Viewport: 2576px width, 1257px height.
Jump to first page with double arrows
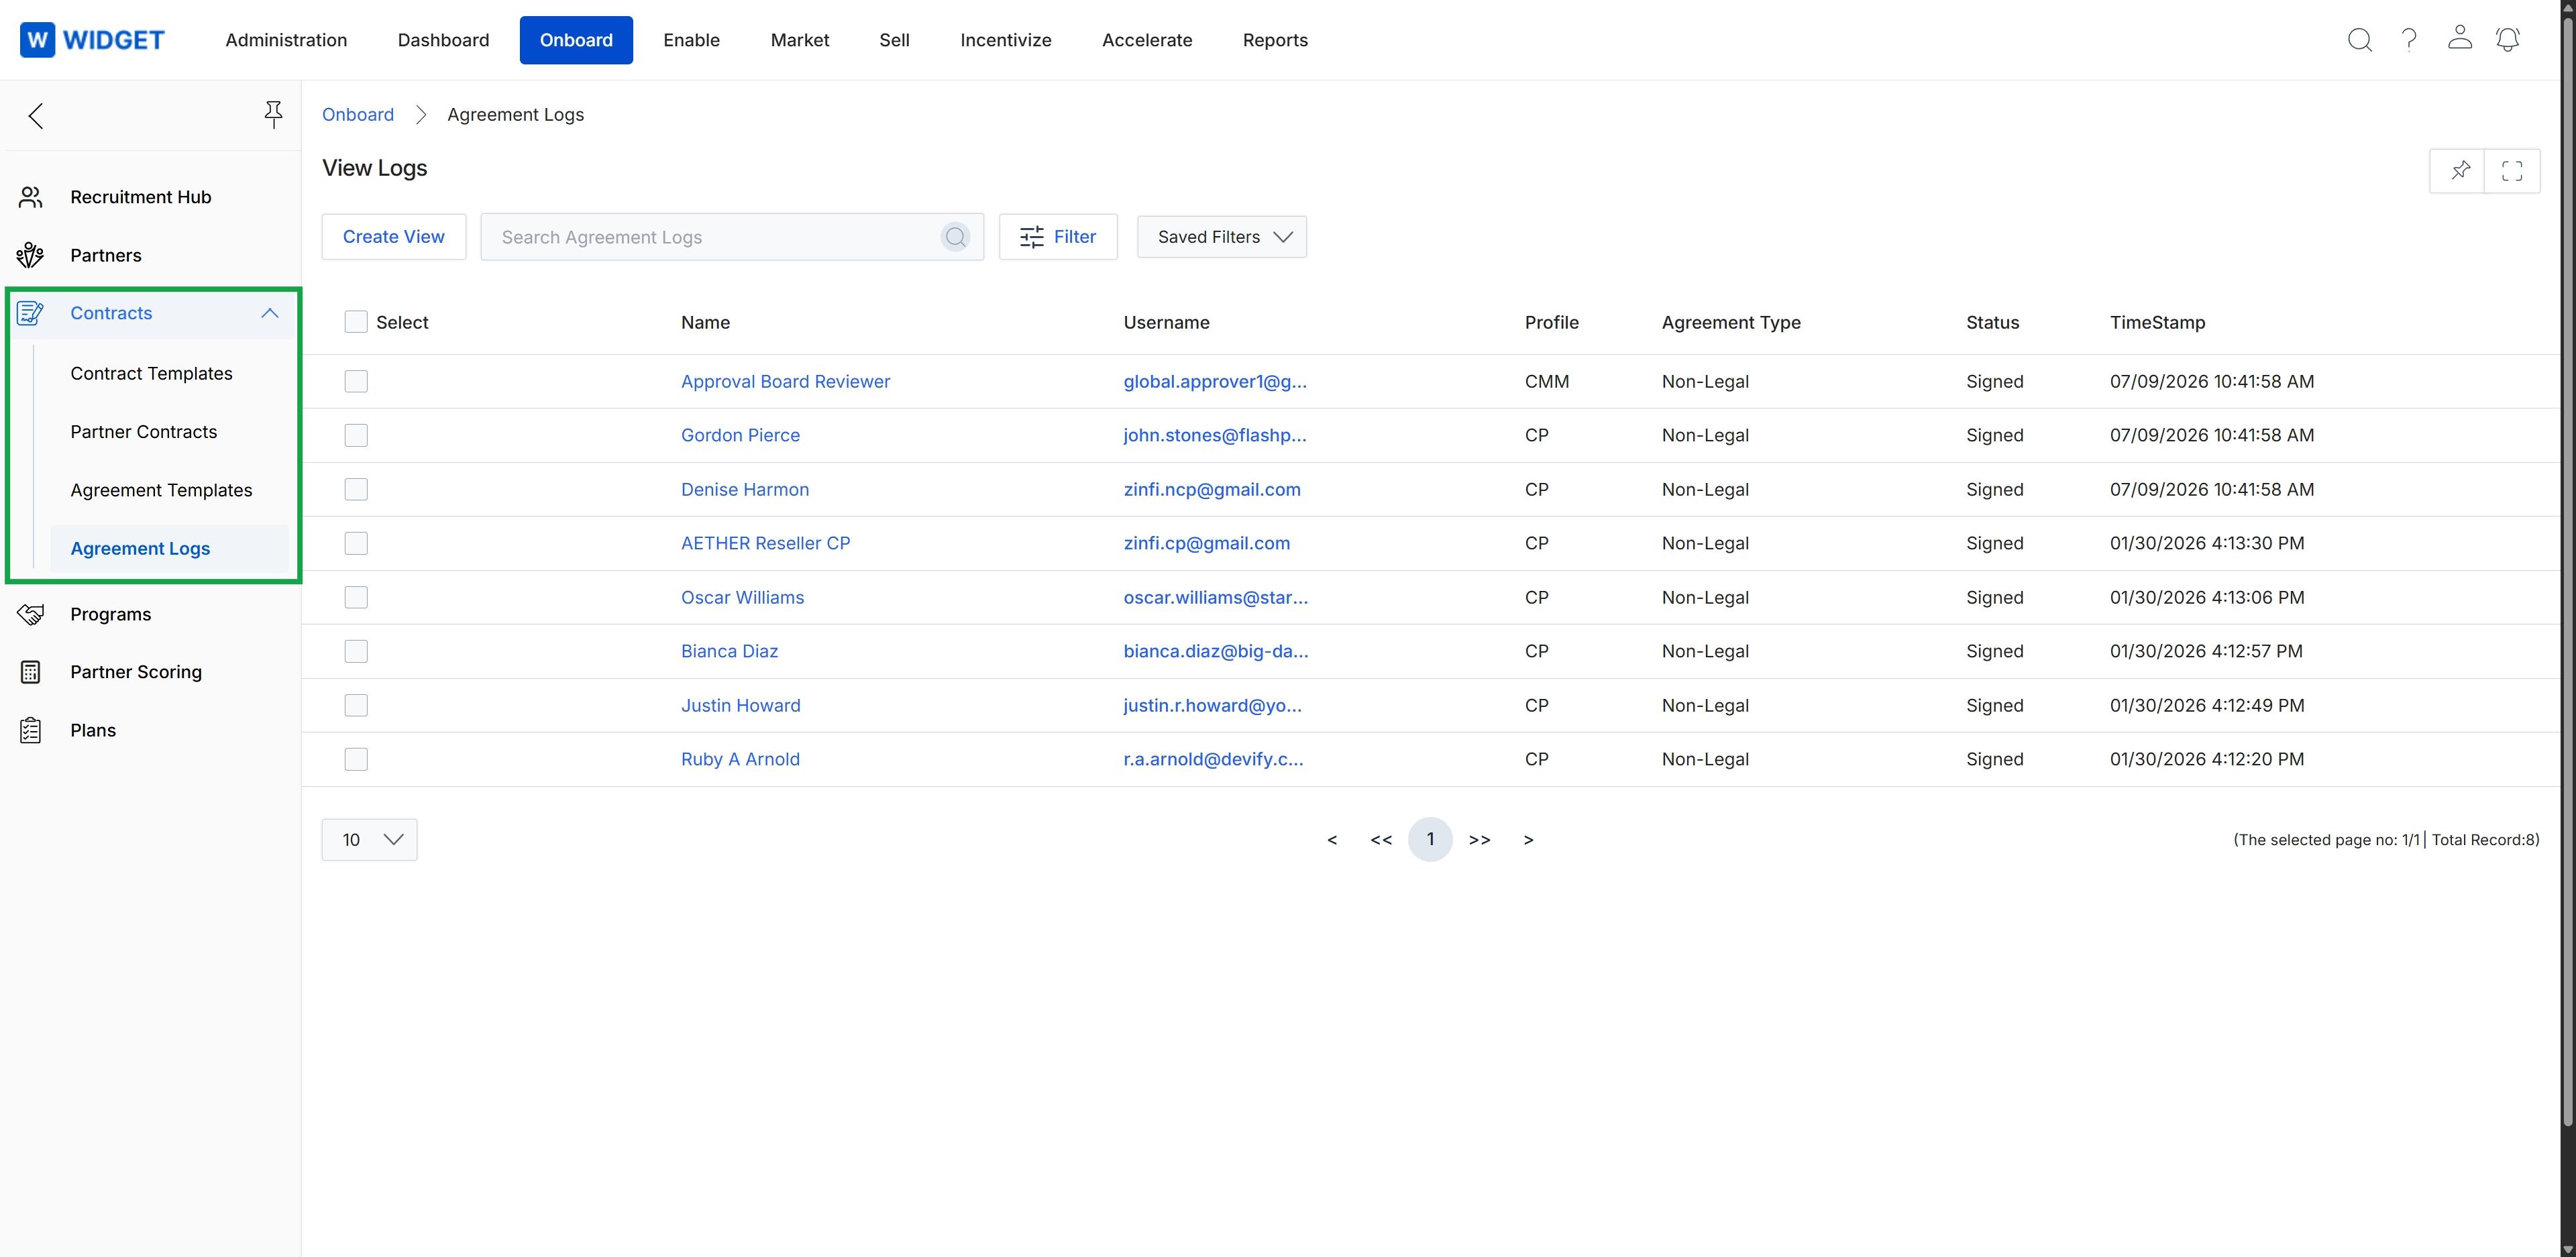(x=1381, y=840)
